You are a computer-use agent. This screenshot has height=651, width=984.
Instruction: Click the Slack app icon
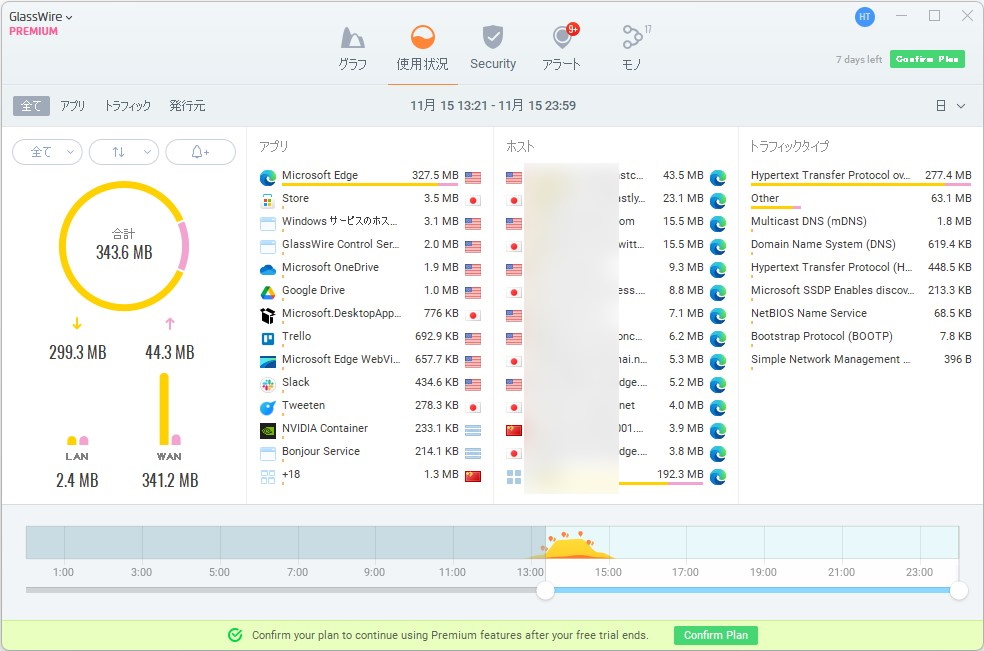point(268,385)
